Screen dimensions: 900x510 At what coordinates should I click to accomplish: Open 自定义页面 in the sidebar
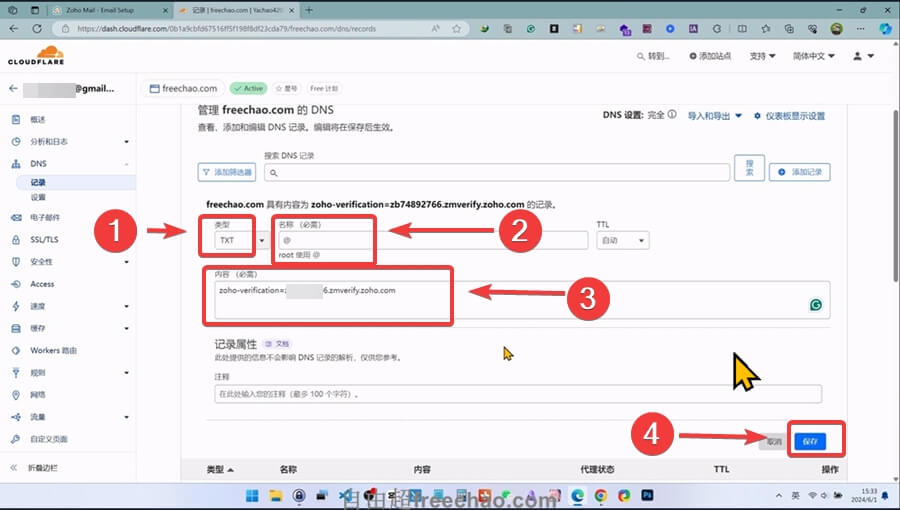click(49, 439)
